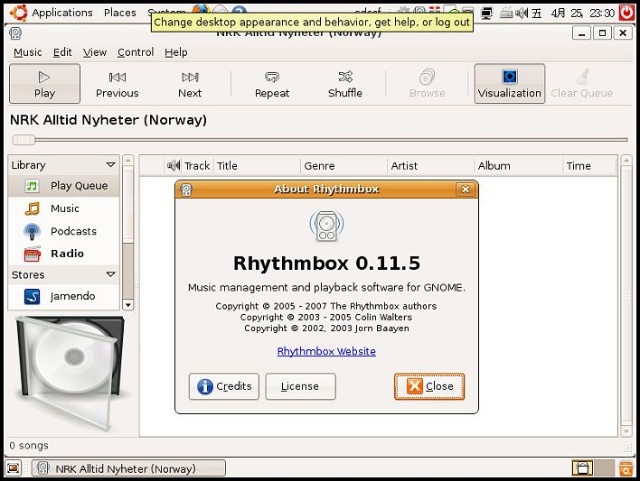Open the Edit menu

pos(62,52)
